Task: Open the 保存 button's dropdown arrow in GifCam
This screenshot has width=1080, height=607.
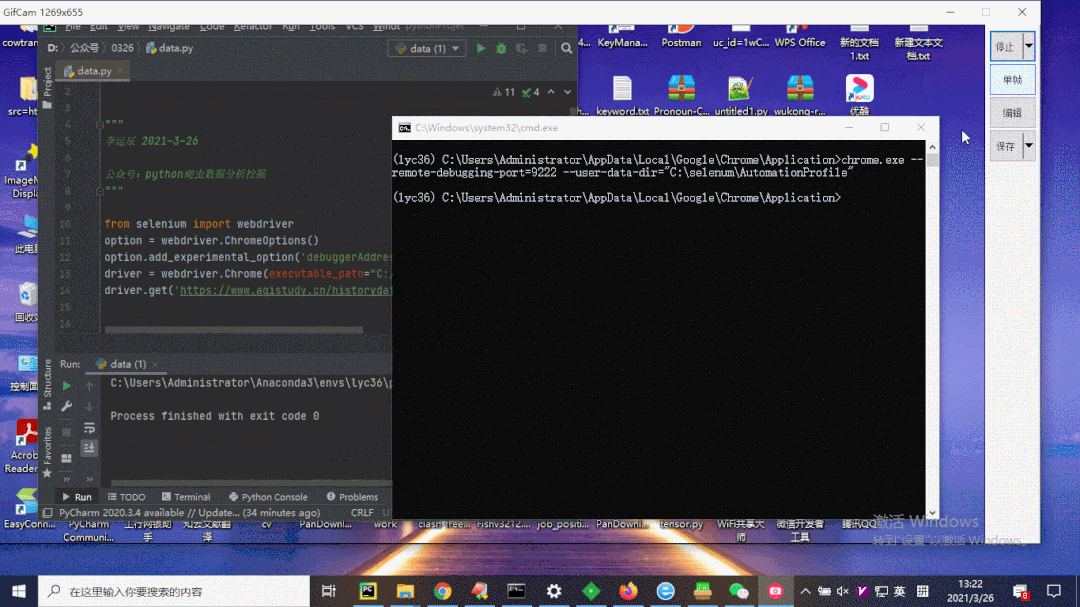Action: [x=1030, y=145]
